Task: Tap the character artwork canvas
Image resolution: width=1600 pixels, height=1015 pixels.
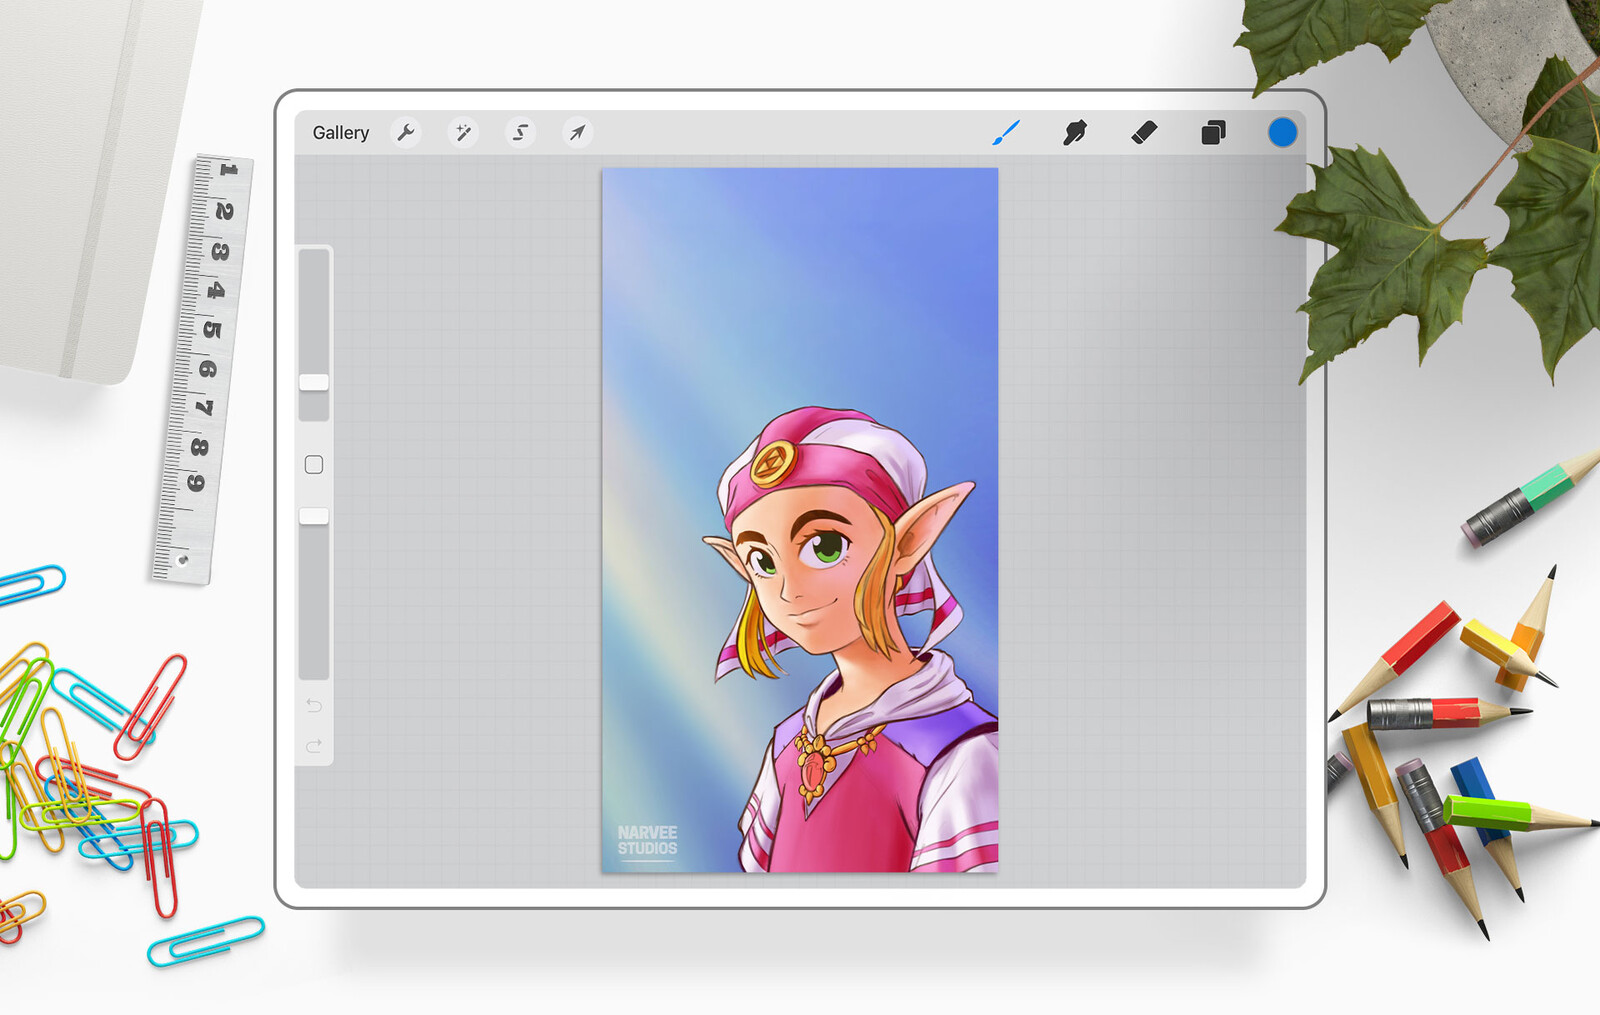Action: [800, 520]
